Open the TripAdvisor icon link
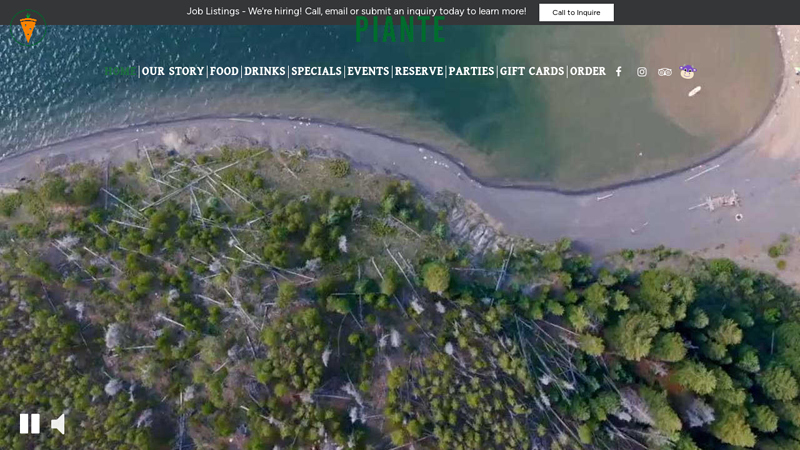800x450 pixels. pyautogui.click(x=664, y=72)
